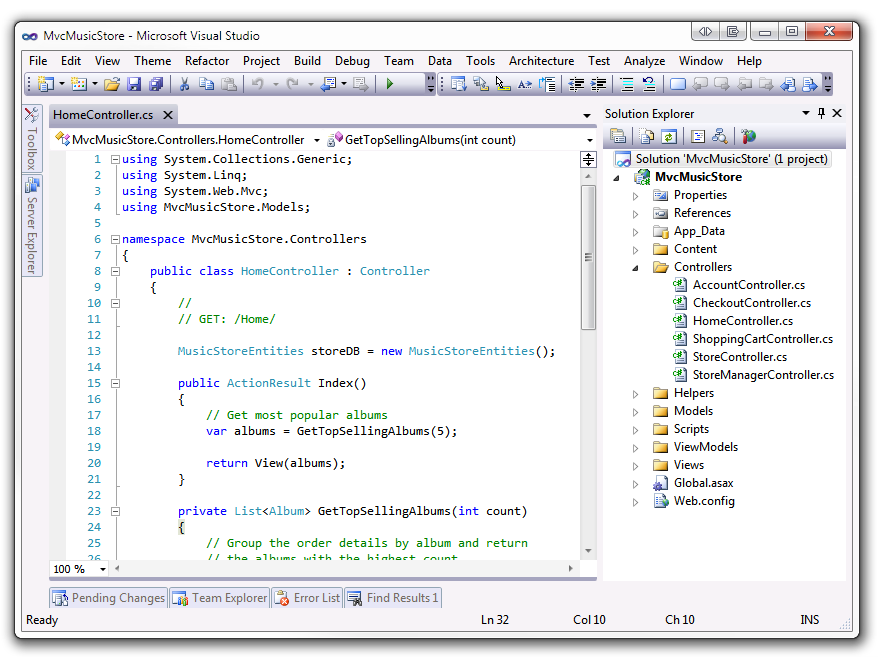Image resolution: width=878 pixels, height=657 pixels.
Task: Click the Toggle Bookmark toolbar icon
Action: (x=678, y=84)
